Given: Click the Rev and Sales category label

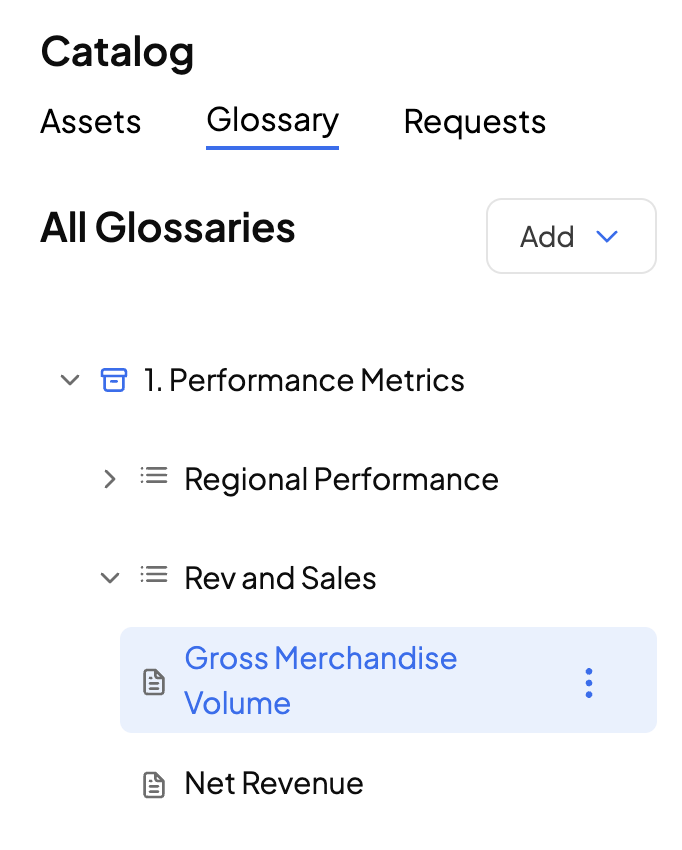Looking at the screenshot, I should tap(281, 578).
